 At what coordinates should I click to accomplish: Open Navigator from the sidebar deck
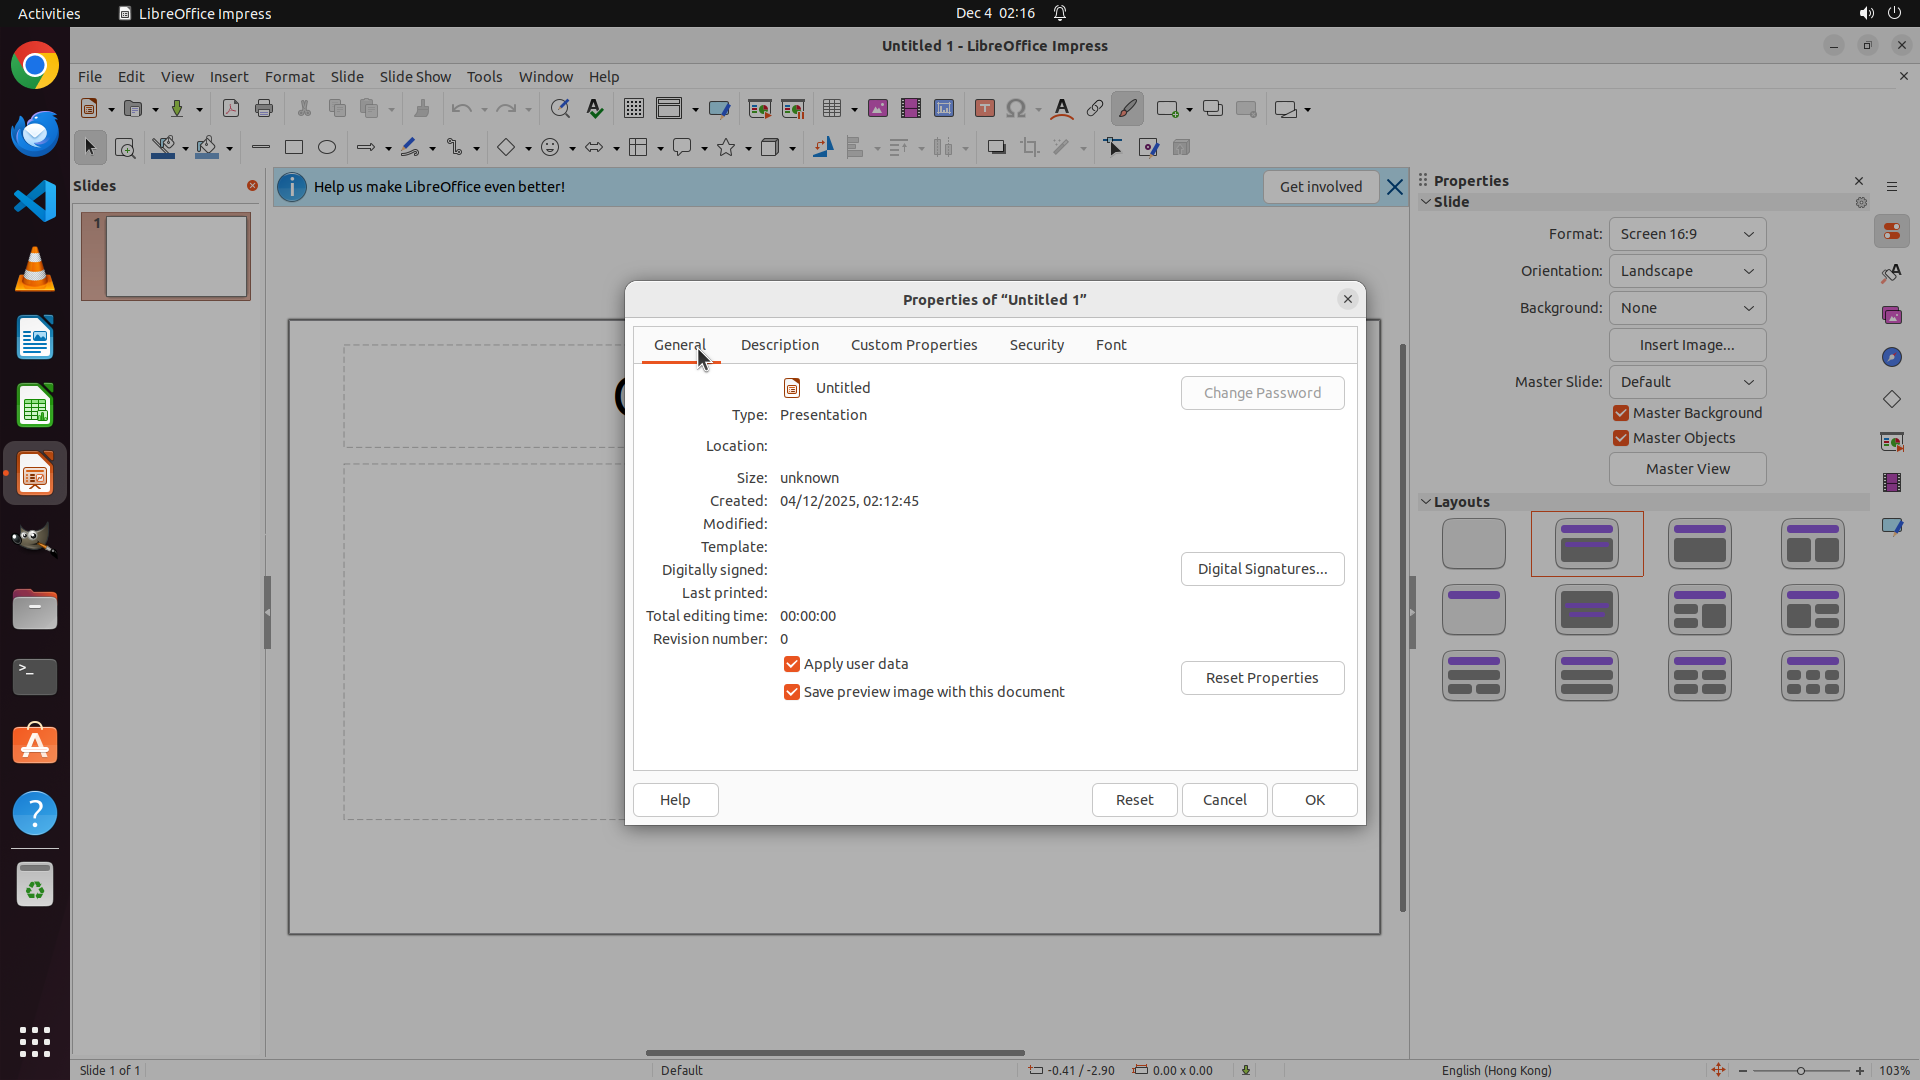(1891, 358)
